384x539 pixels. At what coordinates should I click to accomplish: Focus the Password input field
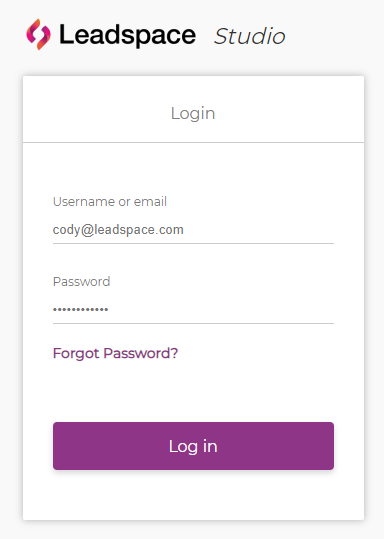click(193, 309)
